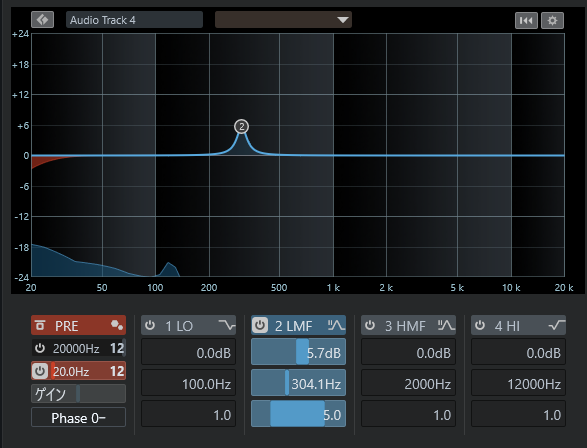Click the Audio Track 4 name field
Image resolution: width=587 pixels, height=448 pixels.
click(134, 20)
